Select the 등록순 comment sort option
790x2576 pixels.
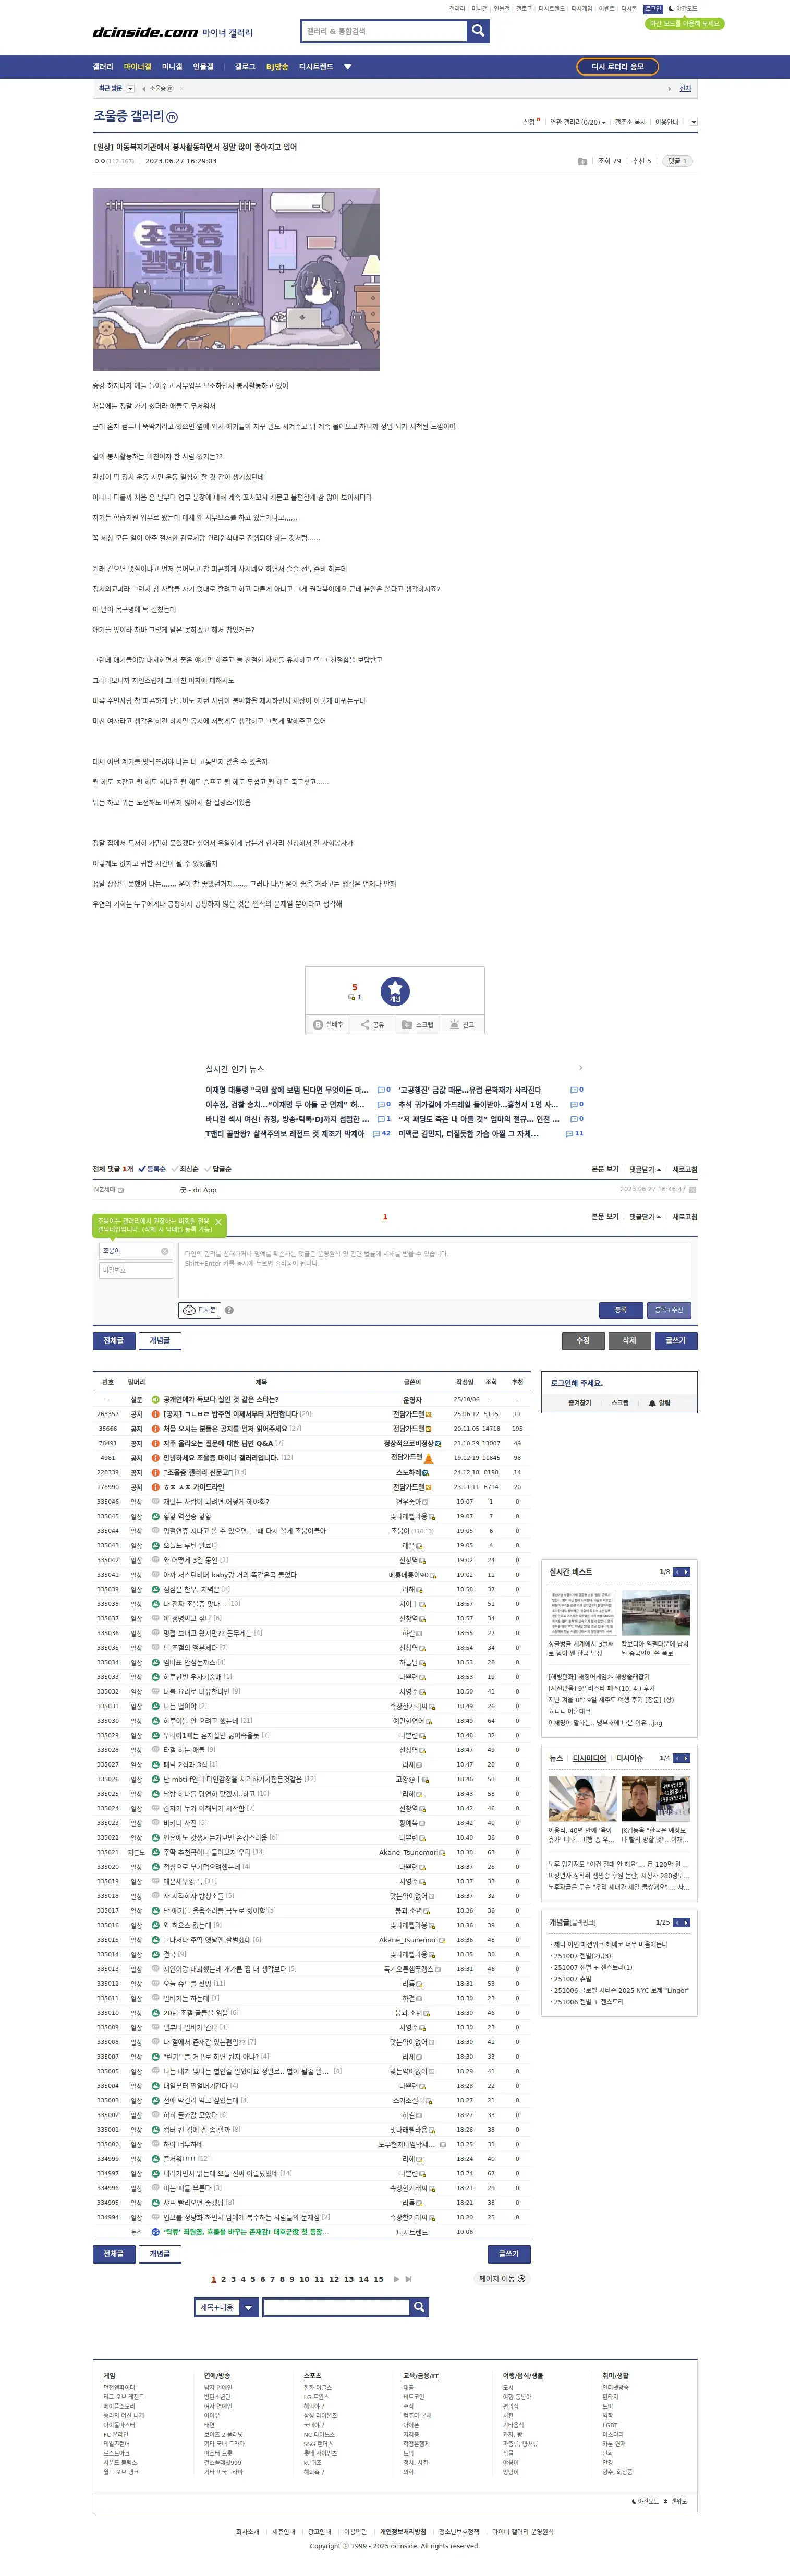[x=152, y=1169]
